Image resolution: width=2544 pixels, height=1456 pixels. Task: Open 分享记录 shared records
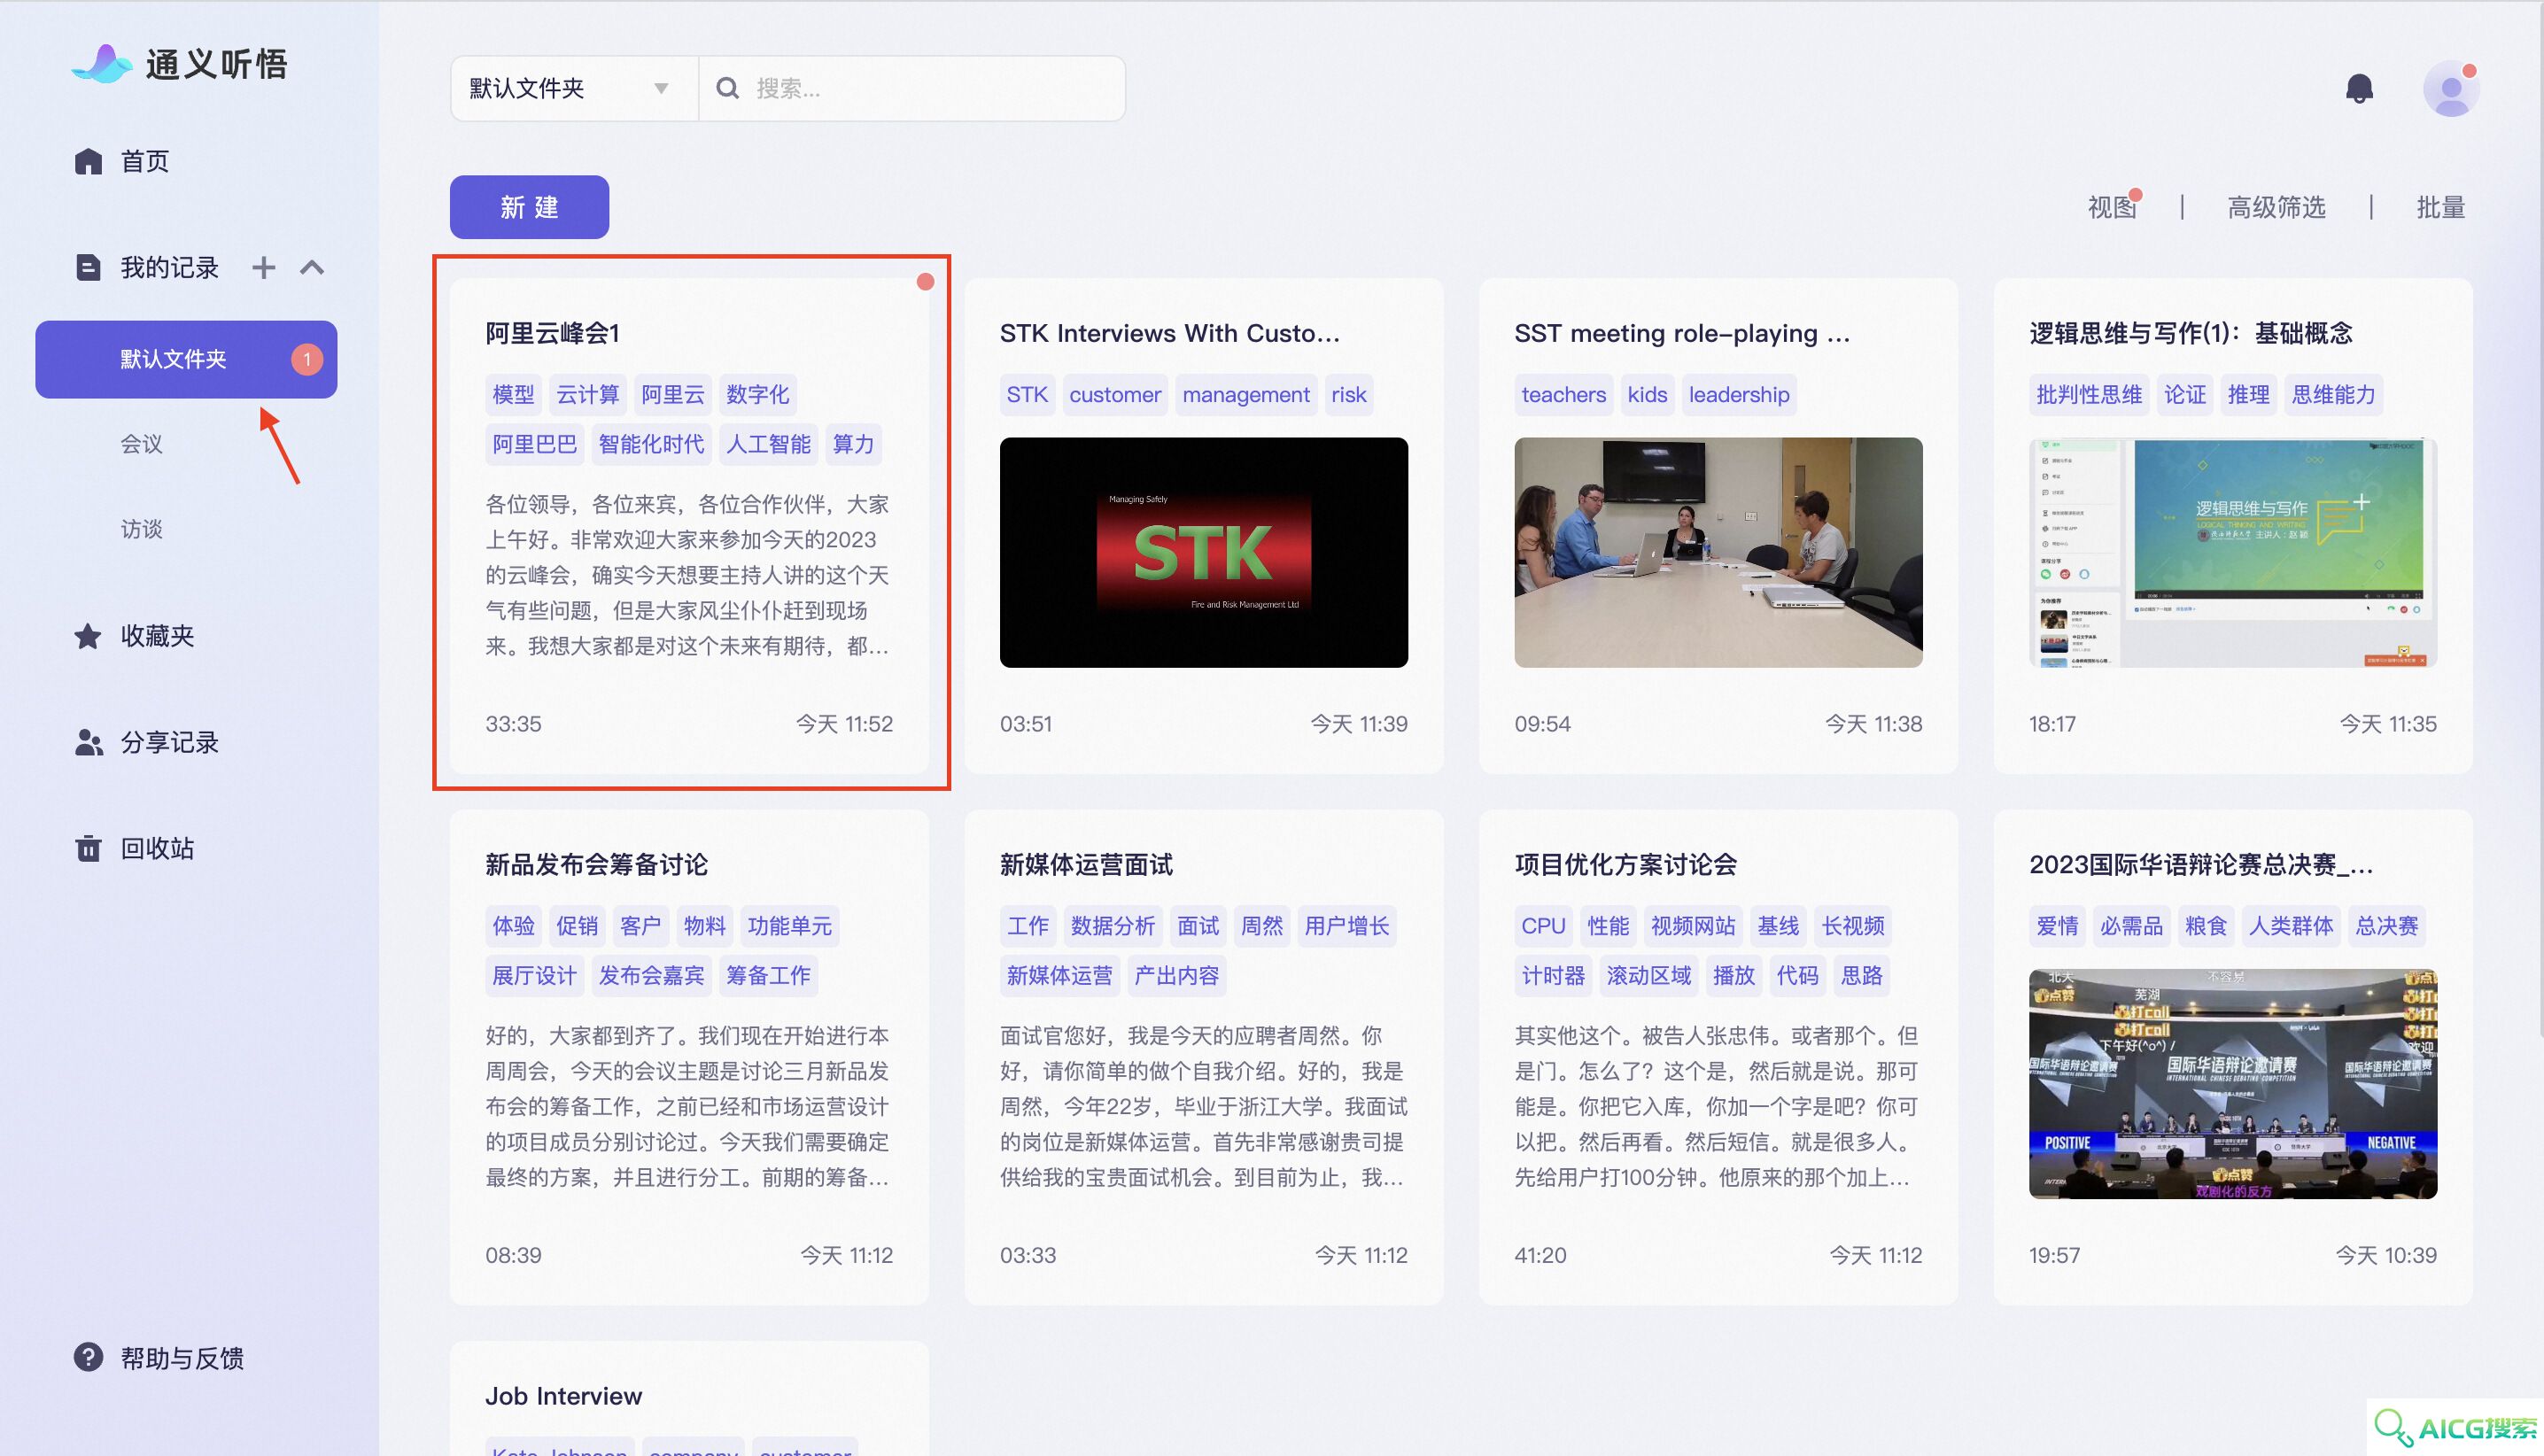coord(169,742)
